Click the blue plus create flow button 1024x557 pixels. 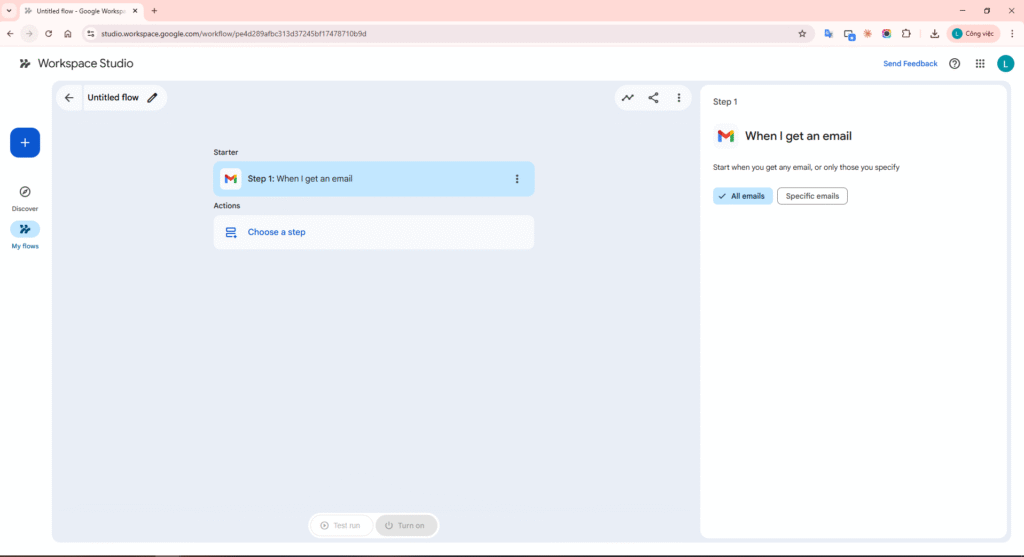click(x=25, y=143)
